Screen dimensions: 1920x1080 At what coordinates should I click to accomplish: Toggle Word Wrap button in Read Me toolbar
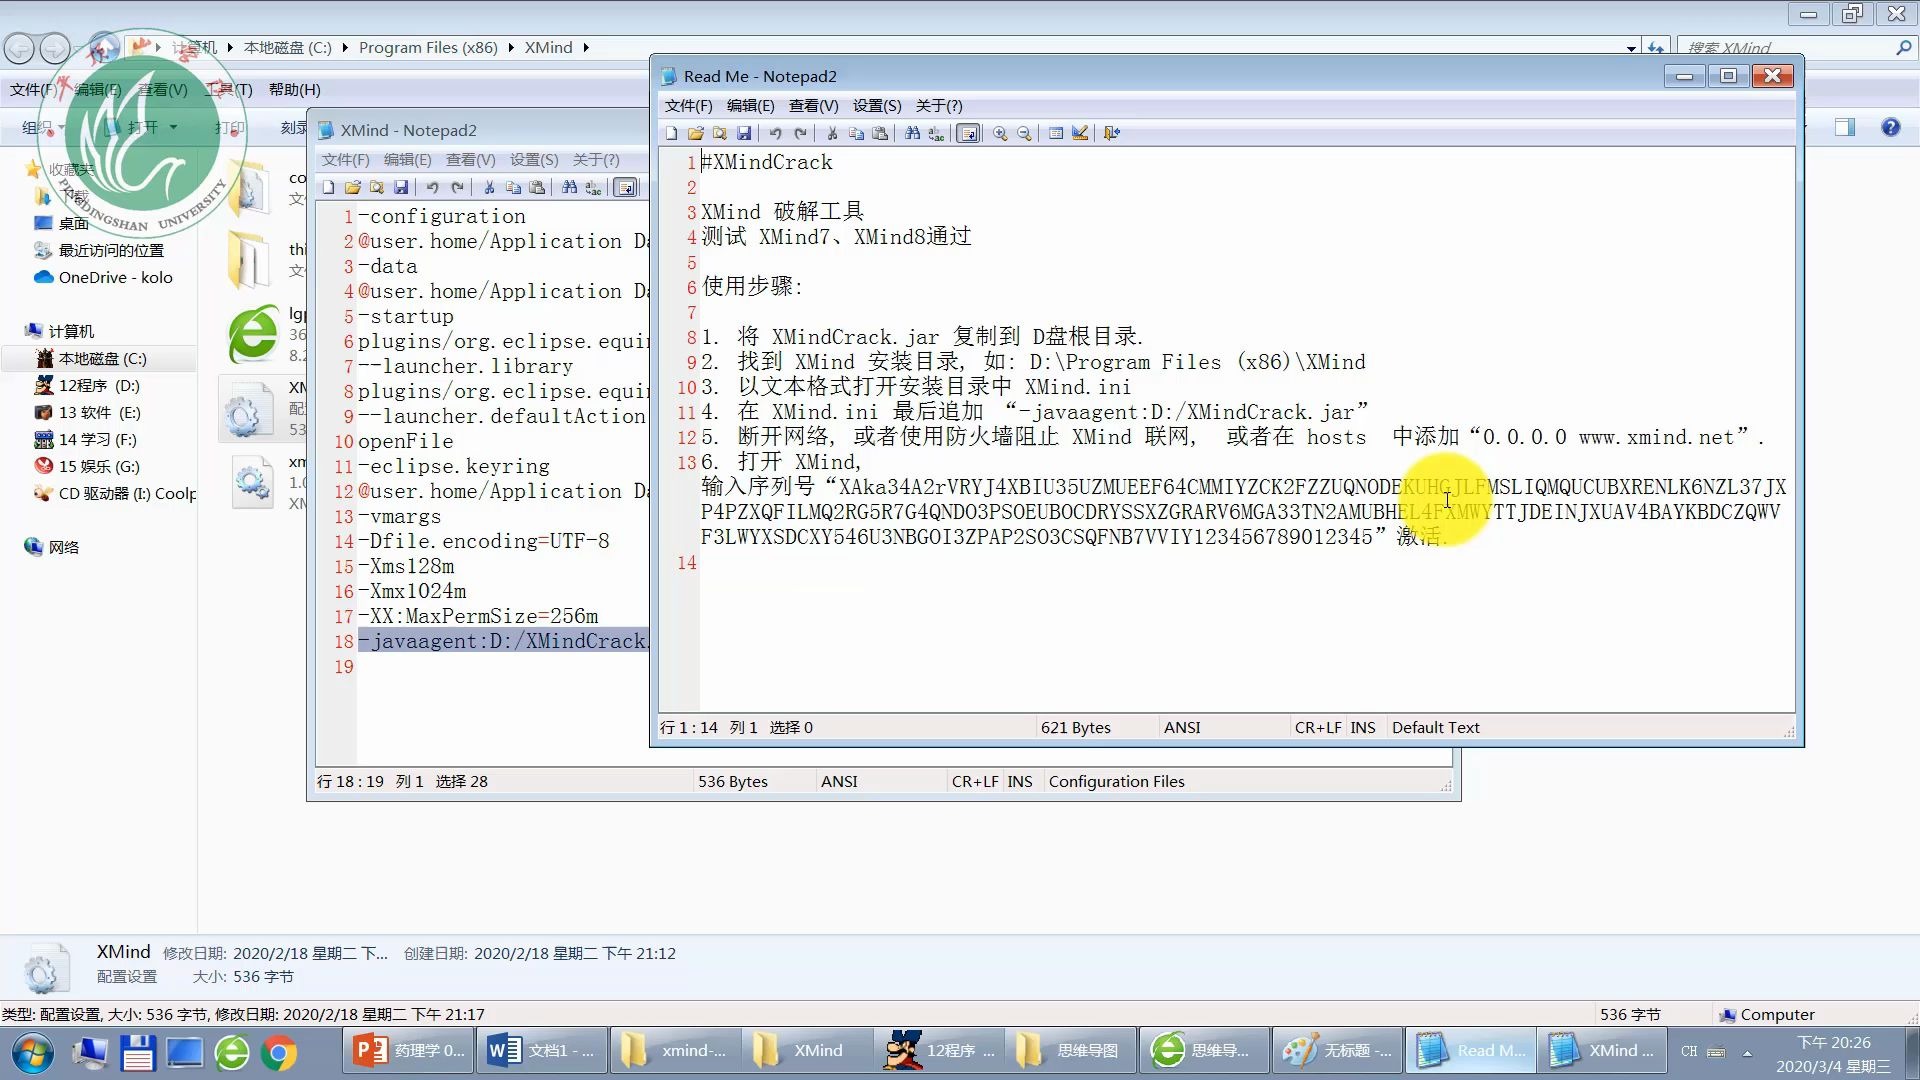tap(968, 133)
